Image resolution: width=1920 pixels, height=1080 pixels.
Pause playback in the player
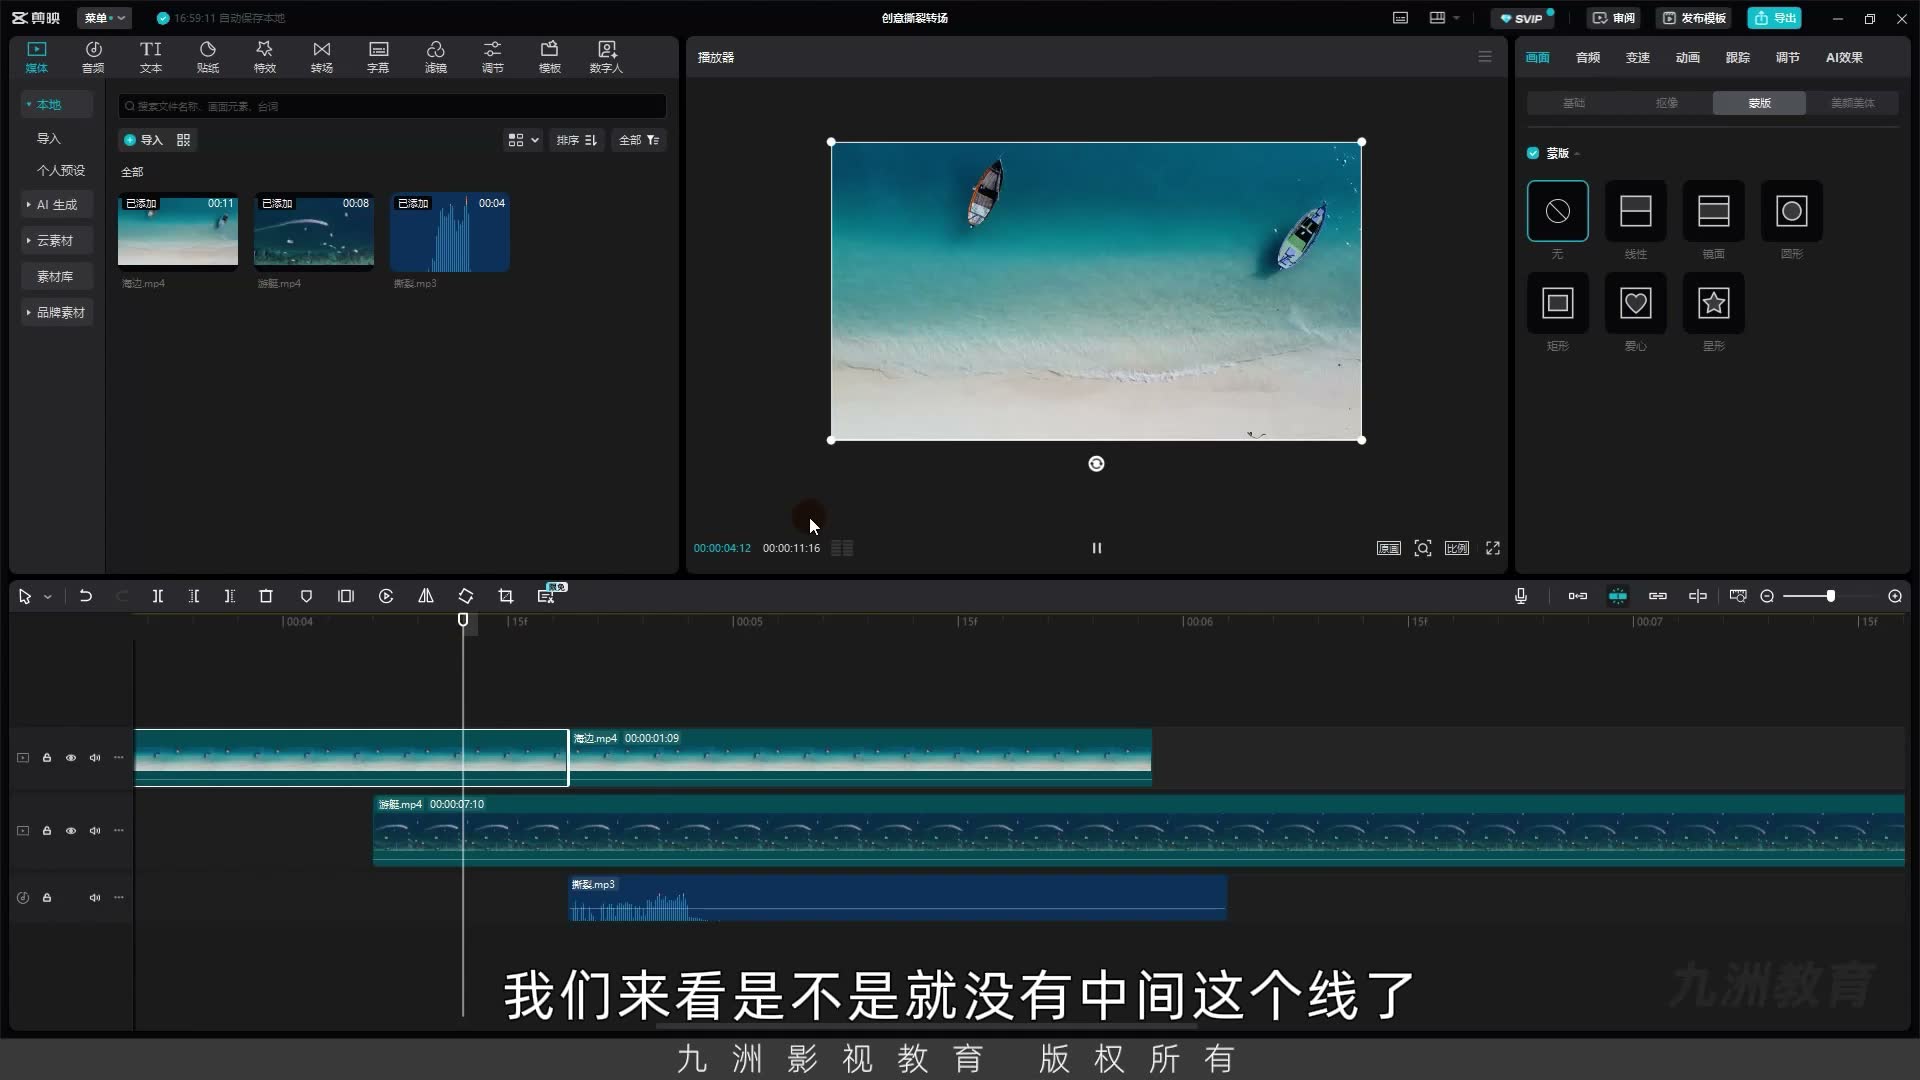(1096, 548)
